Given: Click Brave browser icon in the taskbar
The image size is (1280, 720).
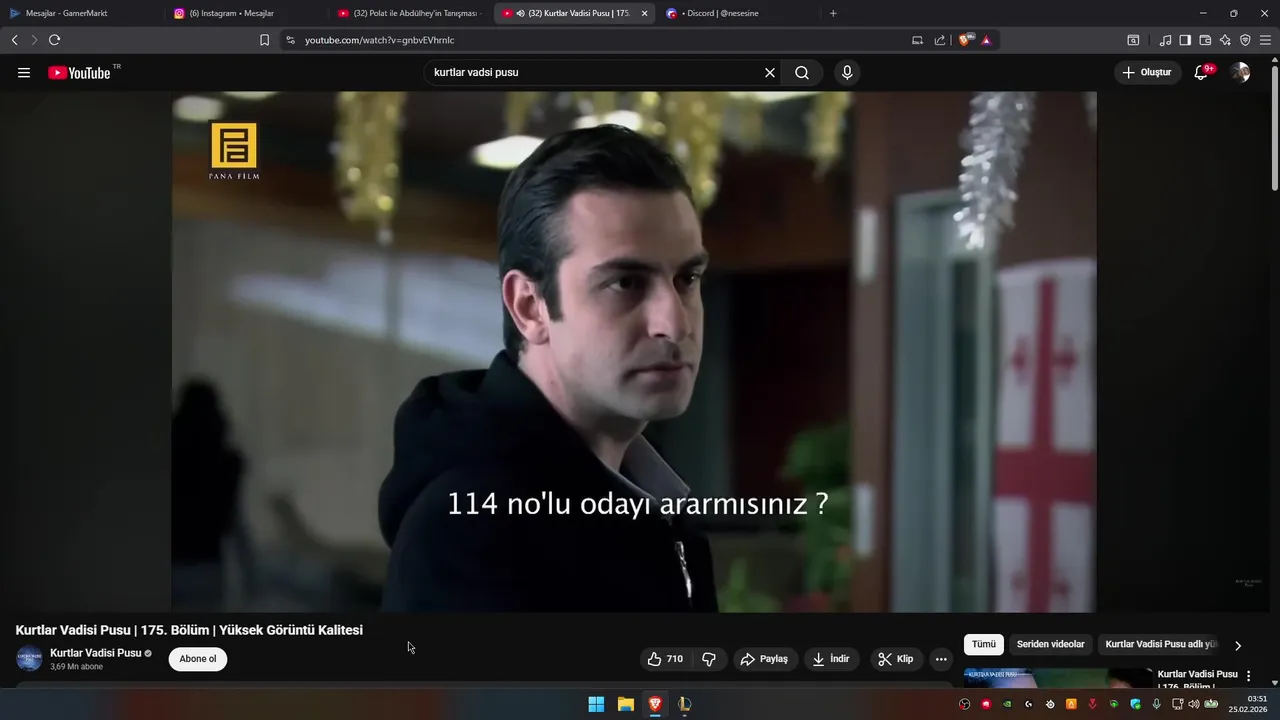Looking at the screenshot, I should point(654,704).
